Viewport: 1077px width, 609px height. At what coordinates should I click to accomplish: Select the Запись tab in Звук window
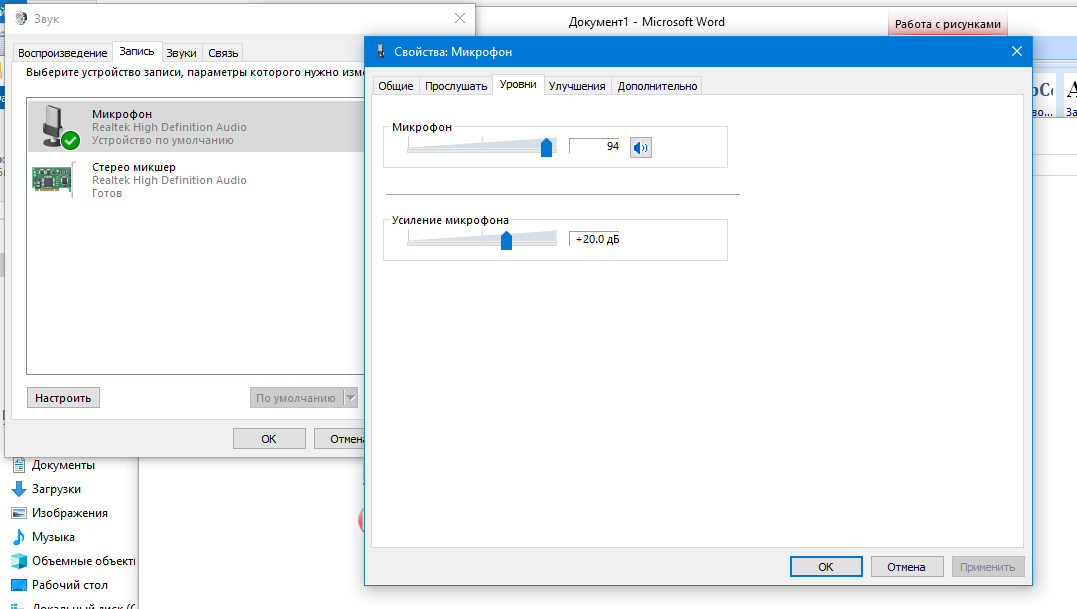tap(137, 51)
